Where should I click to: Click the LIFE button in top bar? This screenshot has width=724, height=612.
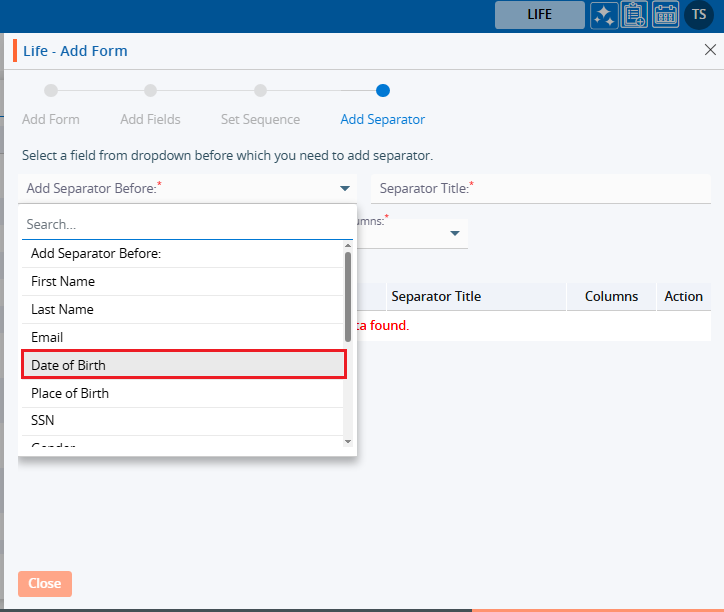pos(539,15)
